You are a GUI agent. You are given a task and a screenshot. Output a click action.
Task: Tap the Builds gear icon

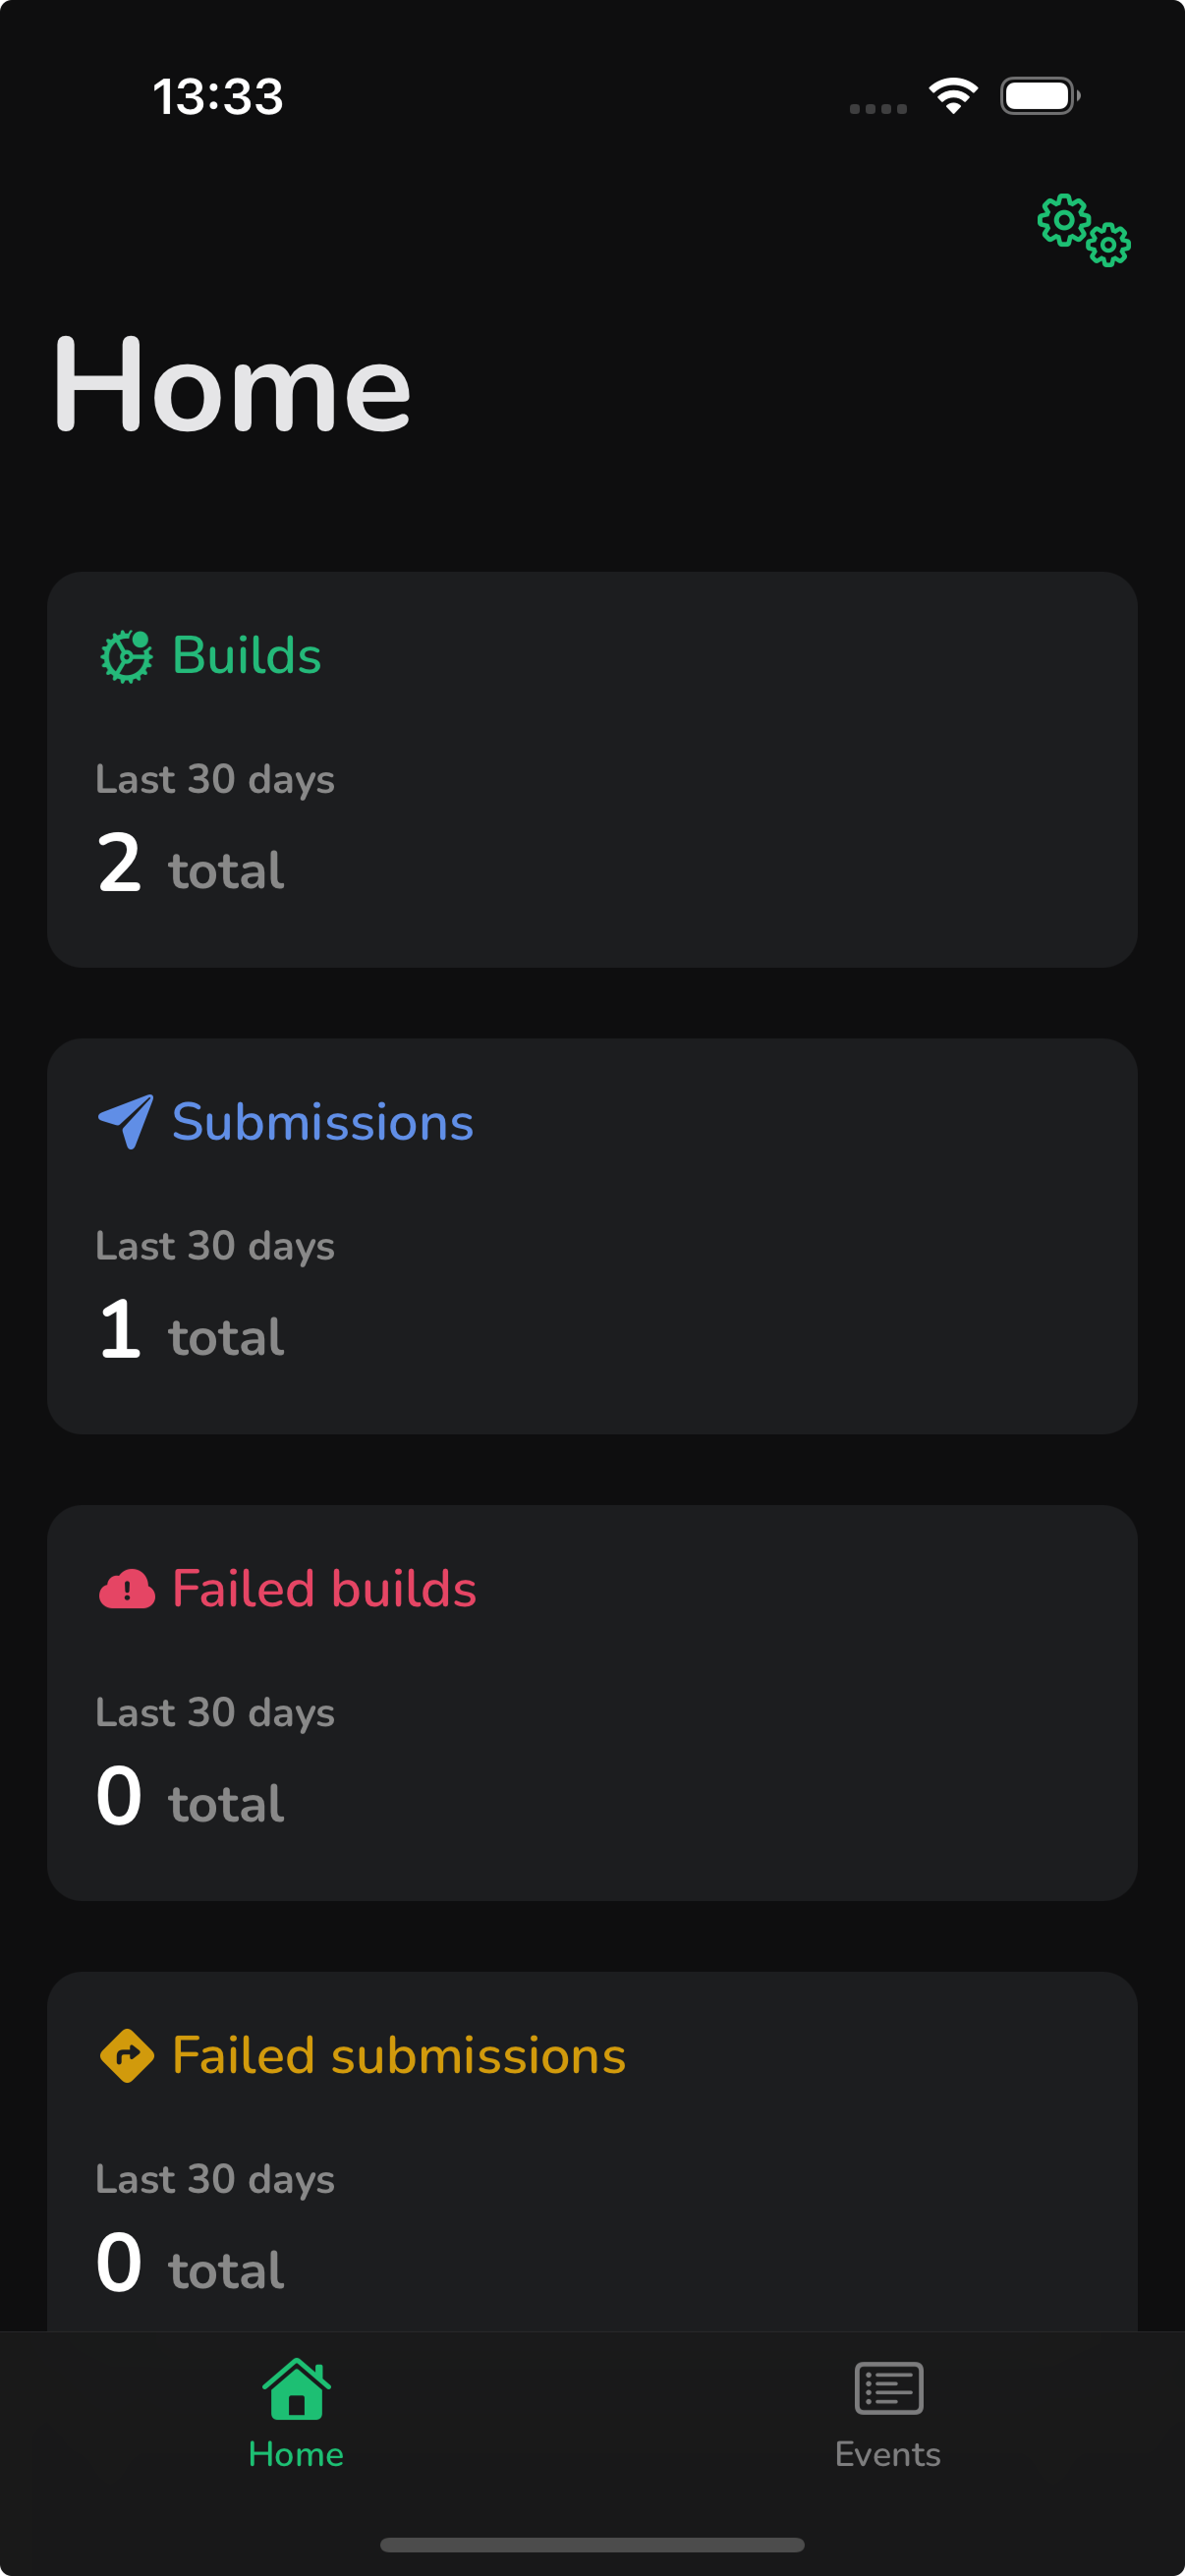tap(127, 656)
